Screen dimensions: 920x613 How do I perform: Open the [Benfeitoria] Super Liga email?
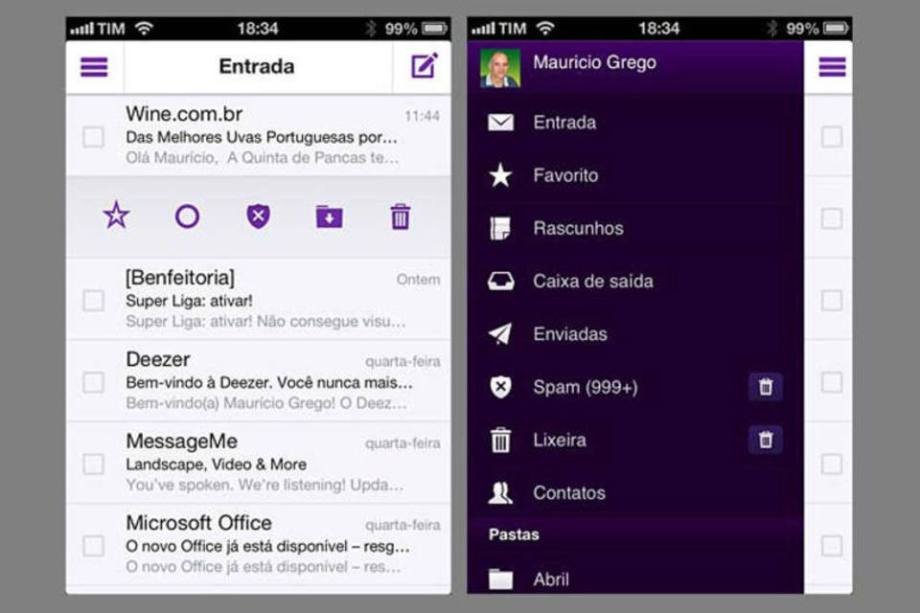[x=270, y=300]
